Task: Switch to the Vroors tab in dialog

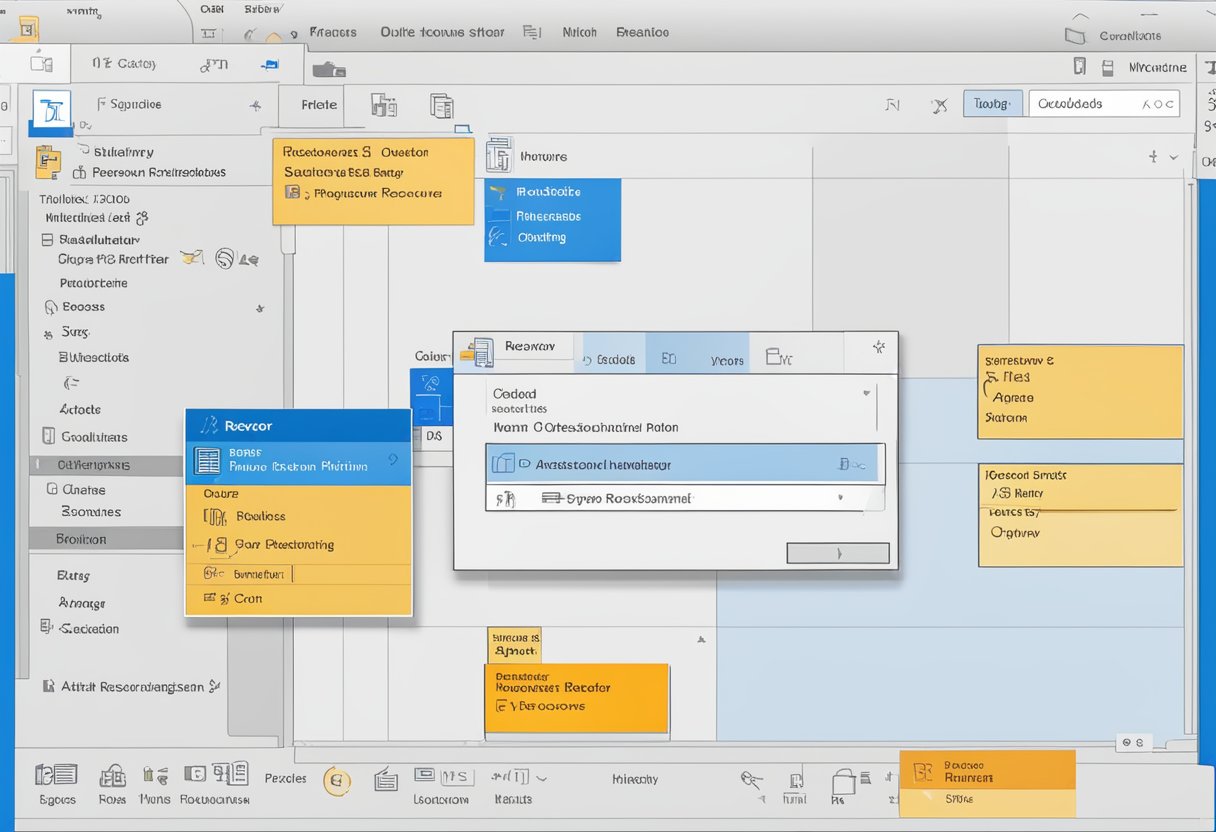Action: 727,360
